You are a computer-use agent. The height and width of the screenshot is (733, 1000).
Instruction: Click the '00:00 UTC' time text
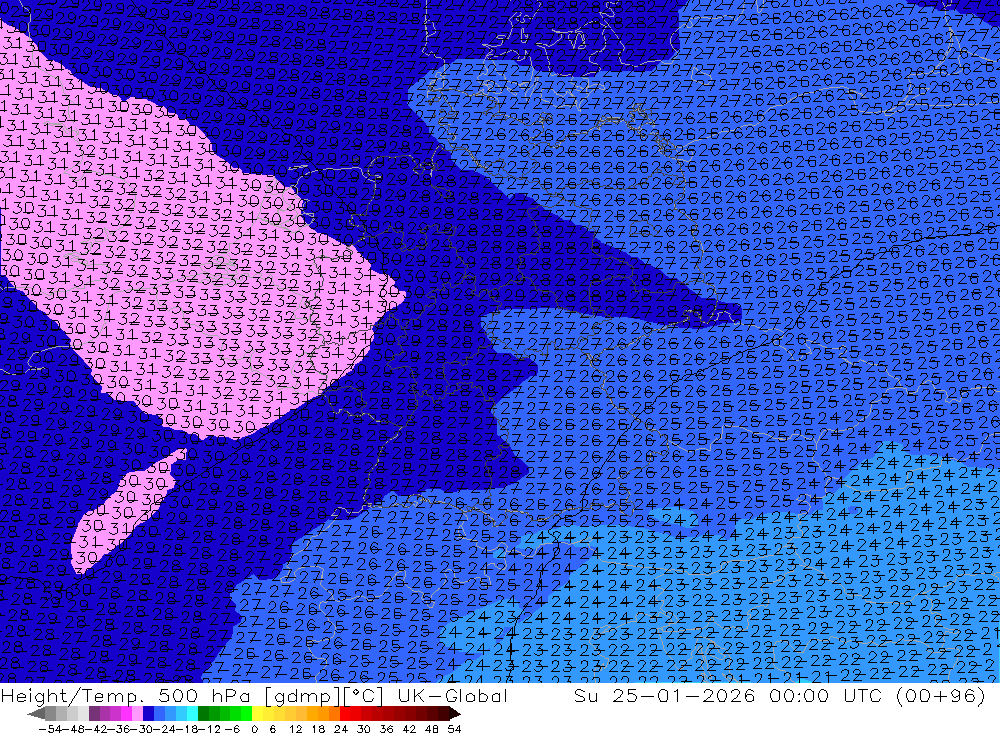[x=826, y=696]
